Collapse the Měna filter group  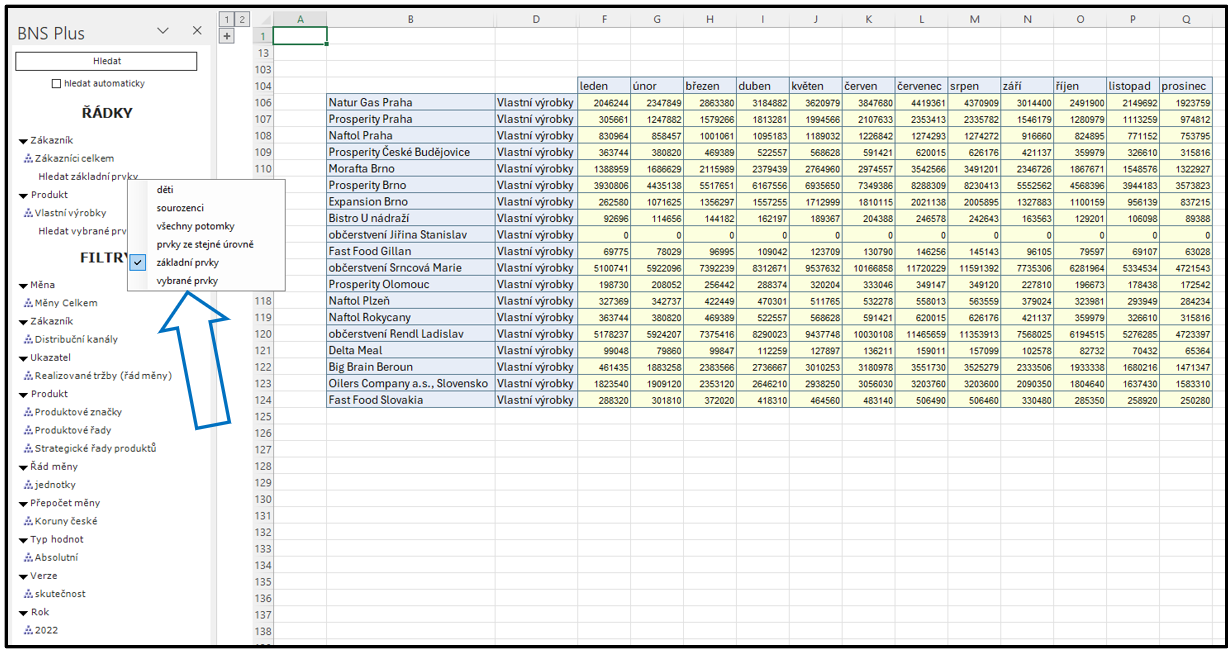click(23, 285)
